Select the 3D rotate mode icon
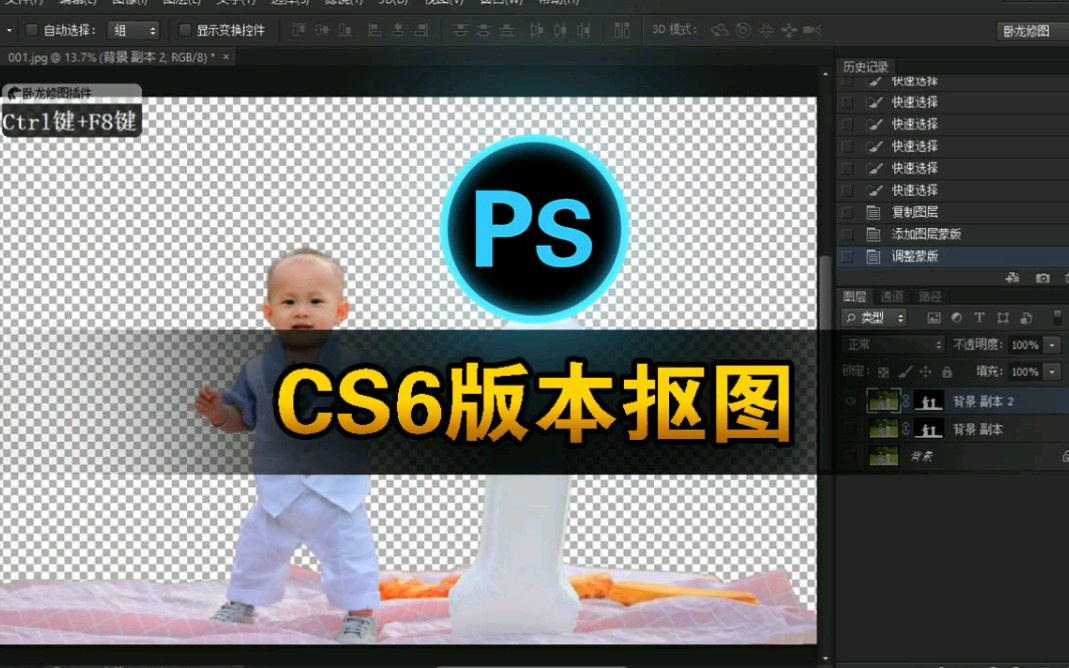This screenshot has width=1069, height=668. click(720, 30)
